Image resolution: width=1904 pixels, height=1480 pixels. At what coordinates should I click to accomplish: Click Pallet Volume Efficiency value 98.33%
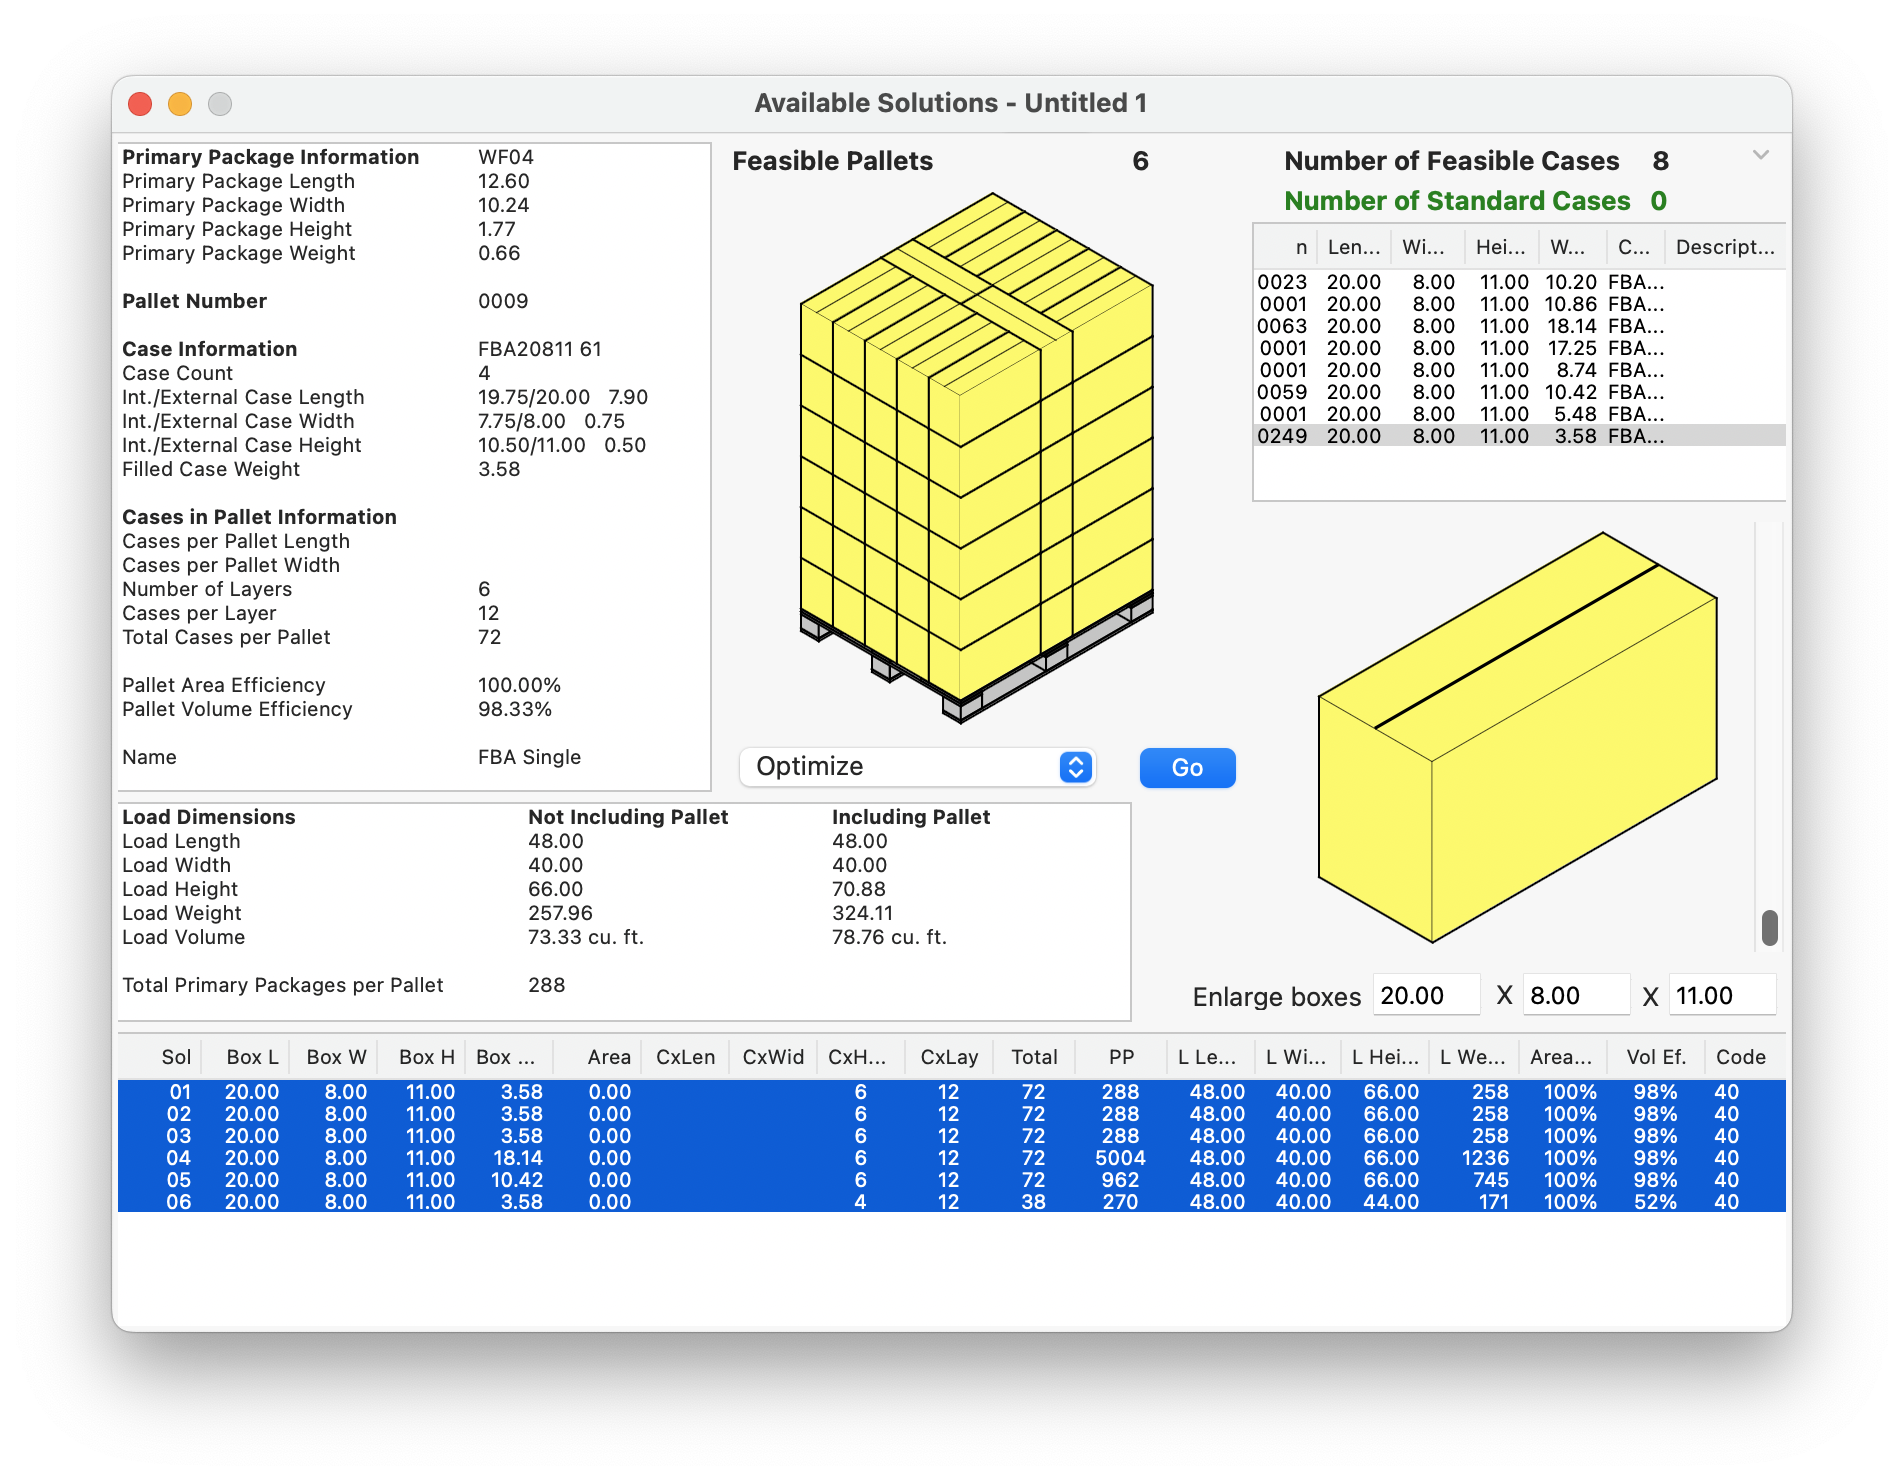click(514, 709)
